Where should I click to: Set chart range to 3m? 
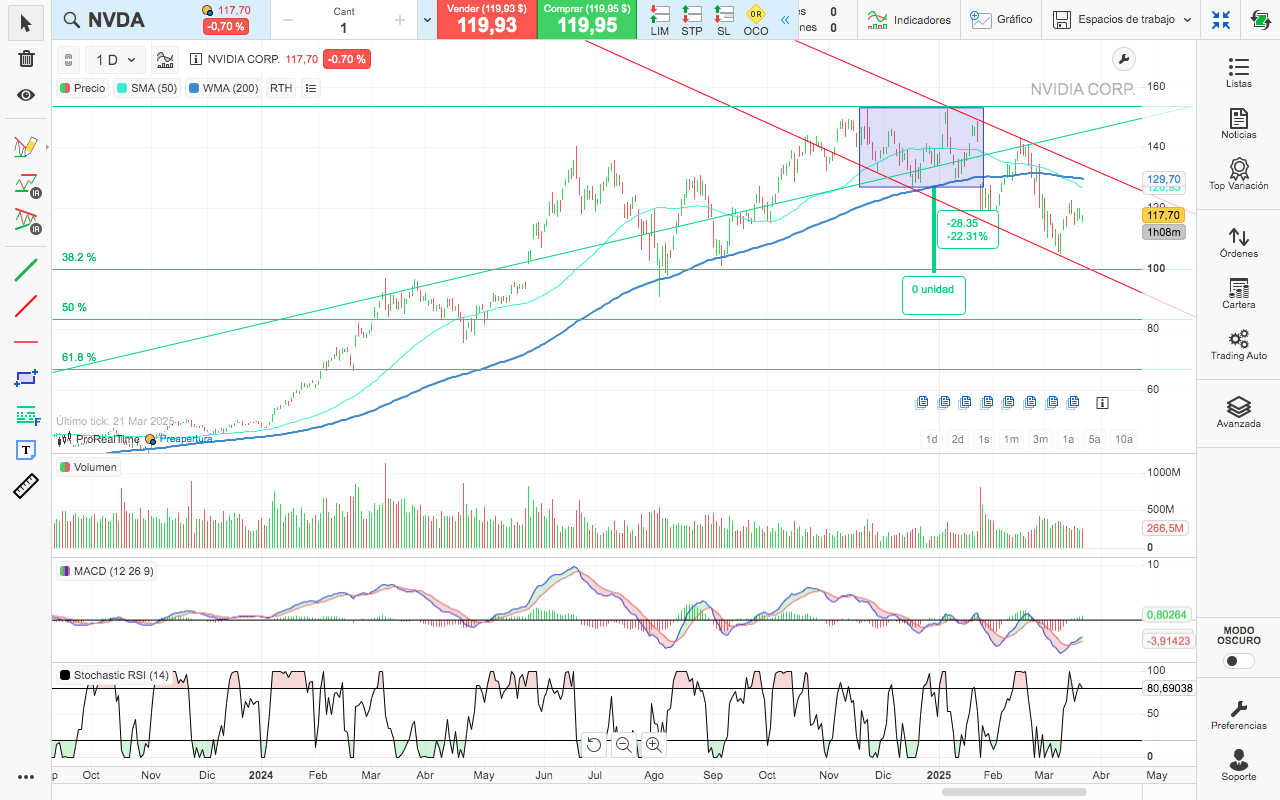tap(1040, 439)
